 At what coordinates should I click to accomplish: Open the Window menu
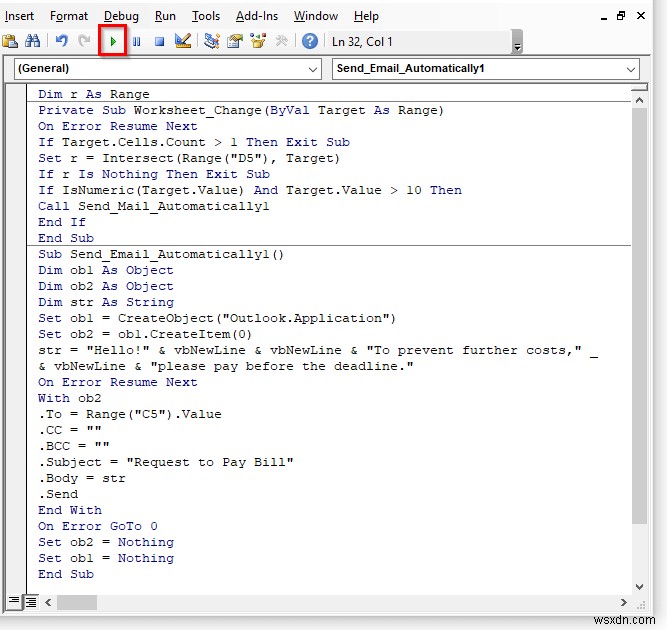click(x=316, y=16)
